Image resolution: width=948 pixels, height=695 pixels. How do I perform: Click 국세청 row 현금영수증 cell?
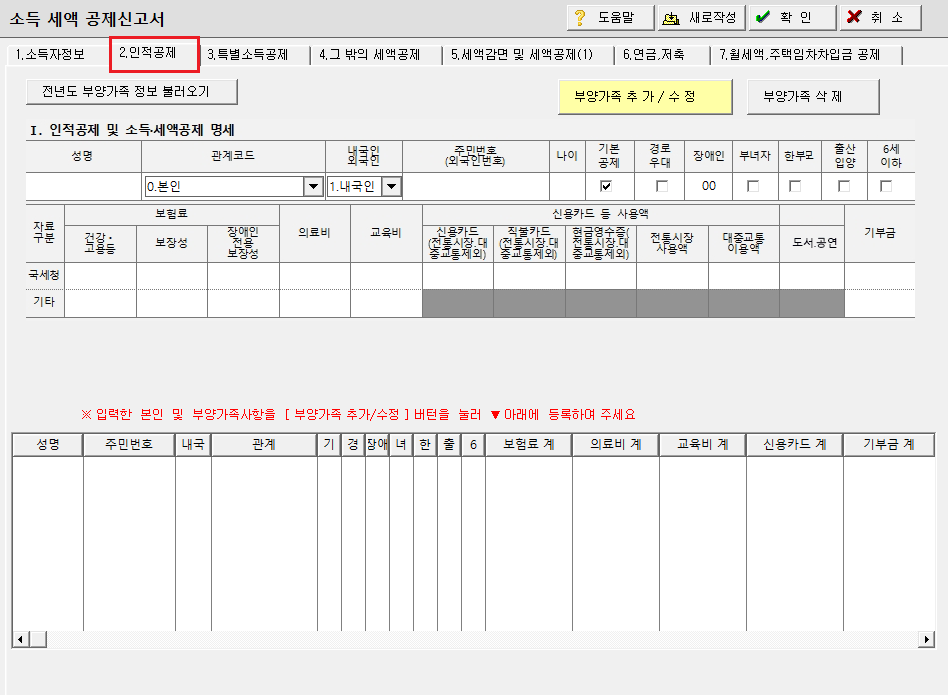[601, 276]
